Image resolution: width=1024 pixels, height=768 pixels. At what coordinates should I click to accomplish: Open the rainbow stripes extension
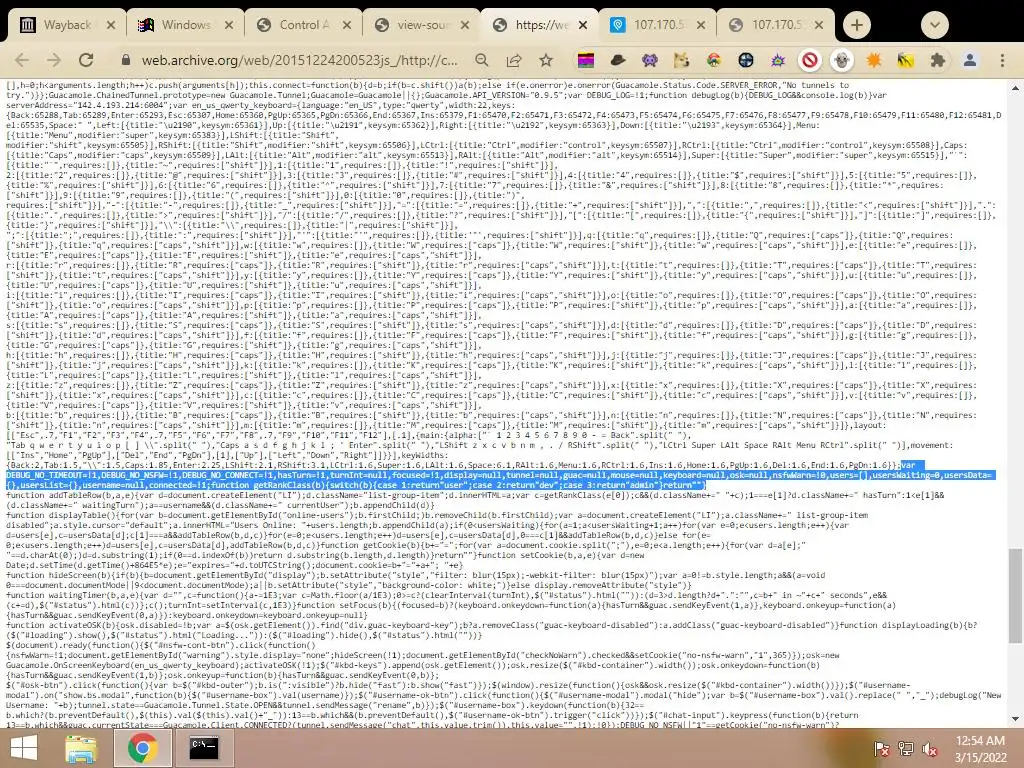click(x=586, y=61)
